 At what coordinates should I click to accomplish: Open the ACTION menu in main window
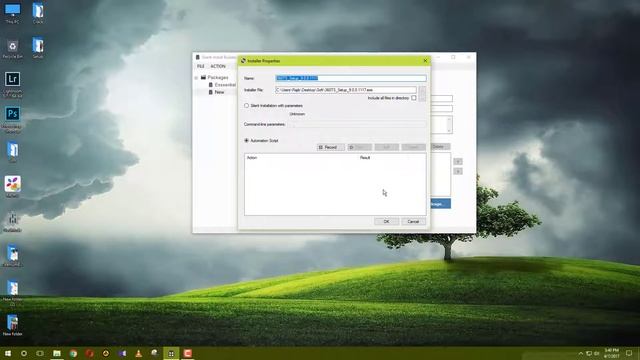[x=218, y=66]
